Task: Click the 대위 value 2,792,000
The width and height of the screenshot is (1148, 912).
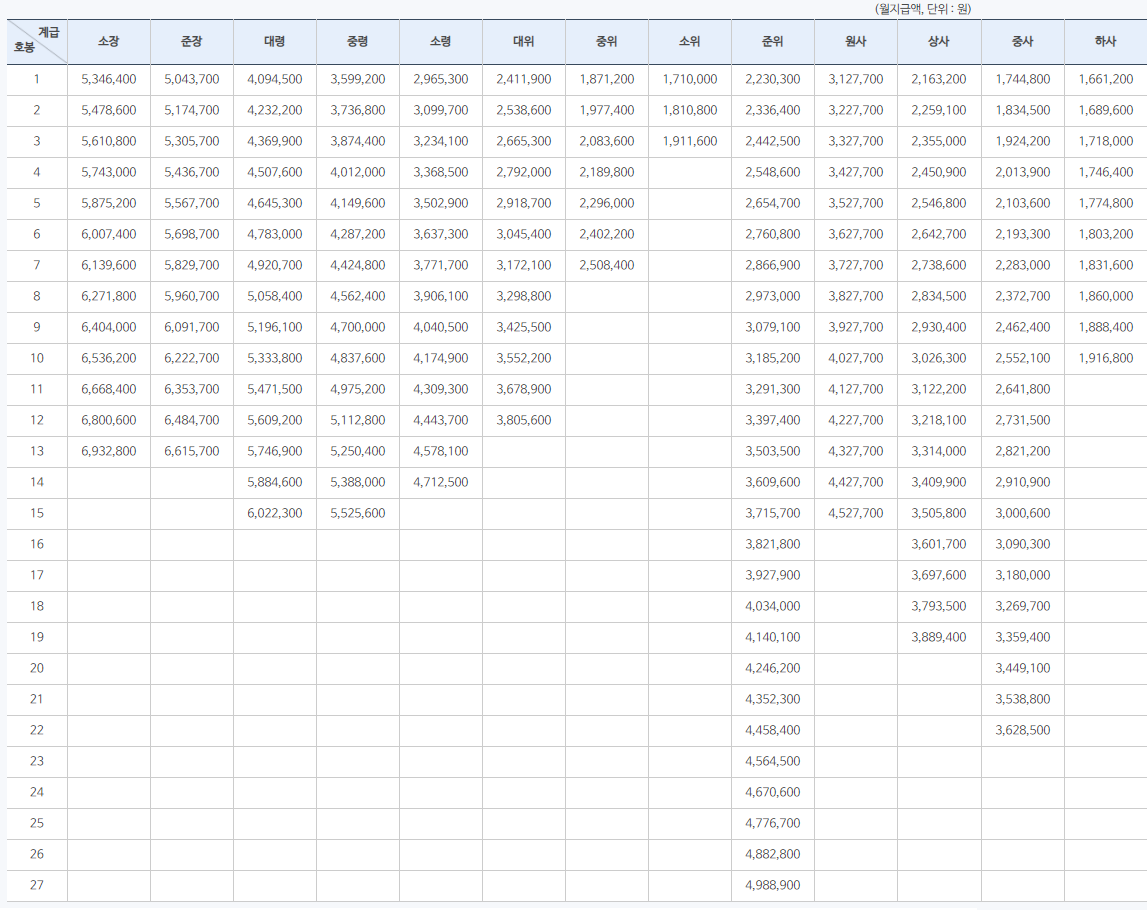Action: 523,172
